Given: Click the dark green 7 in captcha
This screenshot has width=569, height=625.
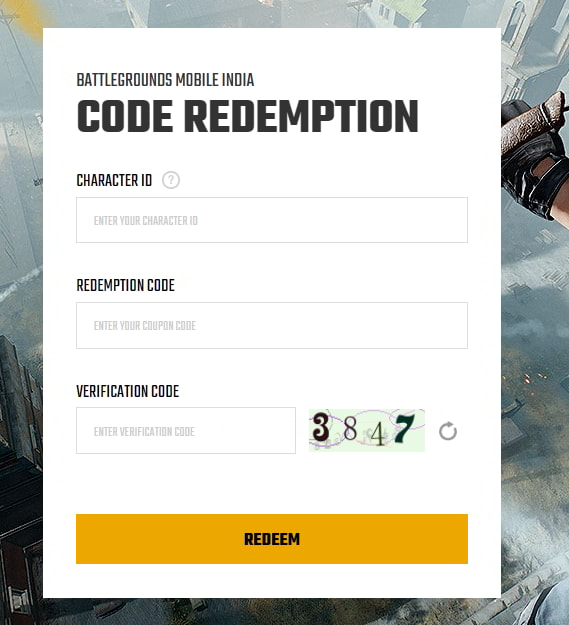Looking at the screenshot, I should (404, 428).
